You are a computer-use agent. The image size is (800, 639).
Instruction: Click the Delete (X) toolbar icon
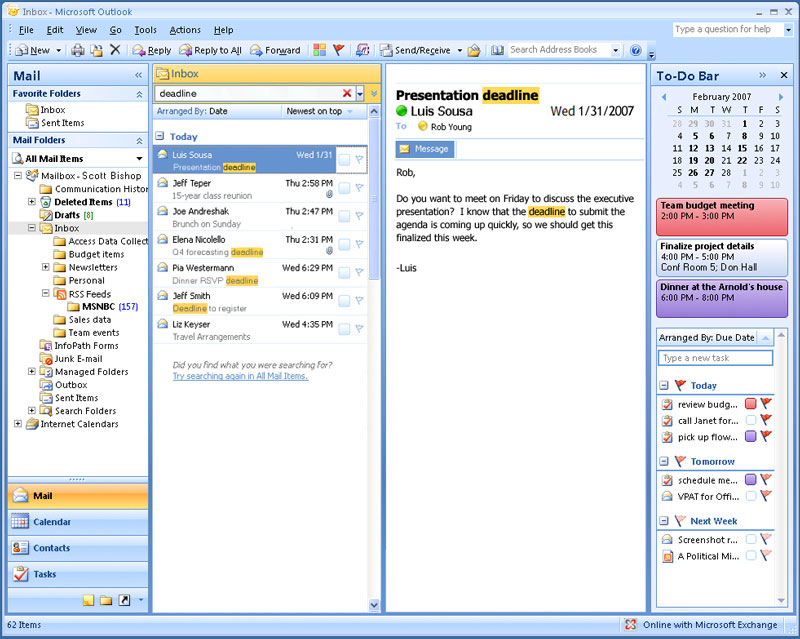(x=115, y=50)
